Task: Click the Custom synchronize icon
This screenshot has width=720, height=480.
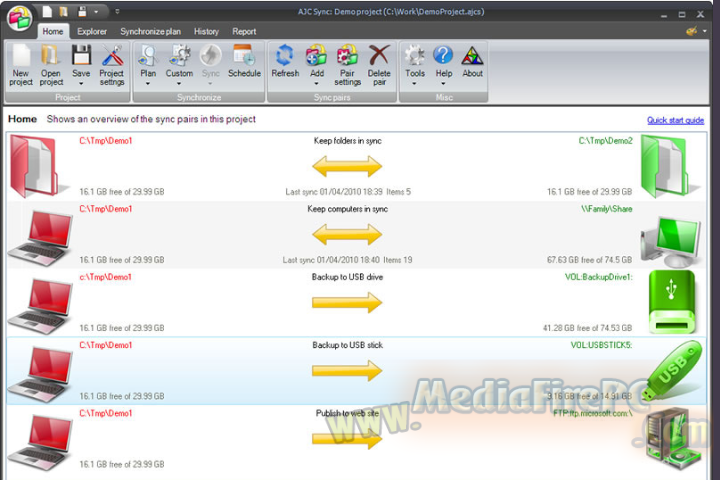Action: [179, 56]
